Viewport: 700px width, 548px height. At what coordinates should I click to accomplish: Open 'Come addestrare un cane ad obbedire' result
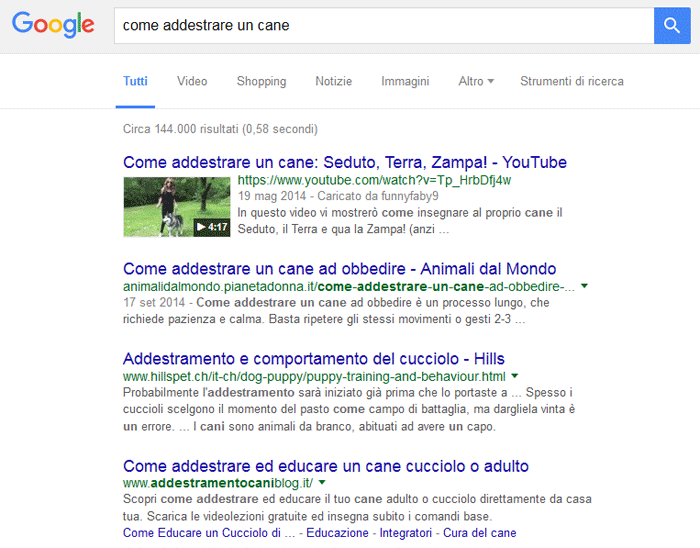(x=339, y=269)
